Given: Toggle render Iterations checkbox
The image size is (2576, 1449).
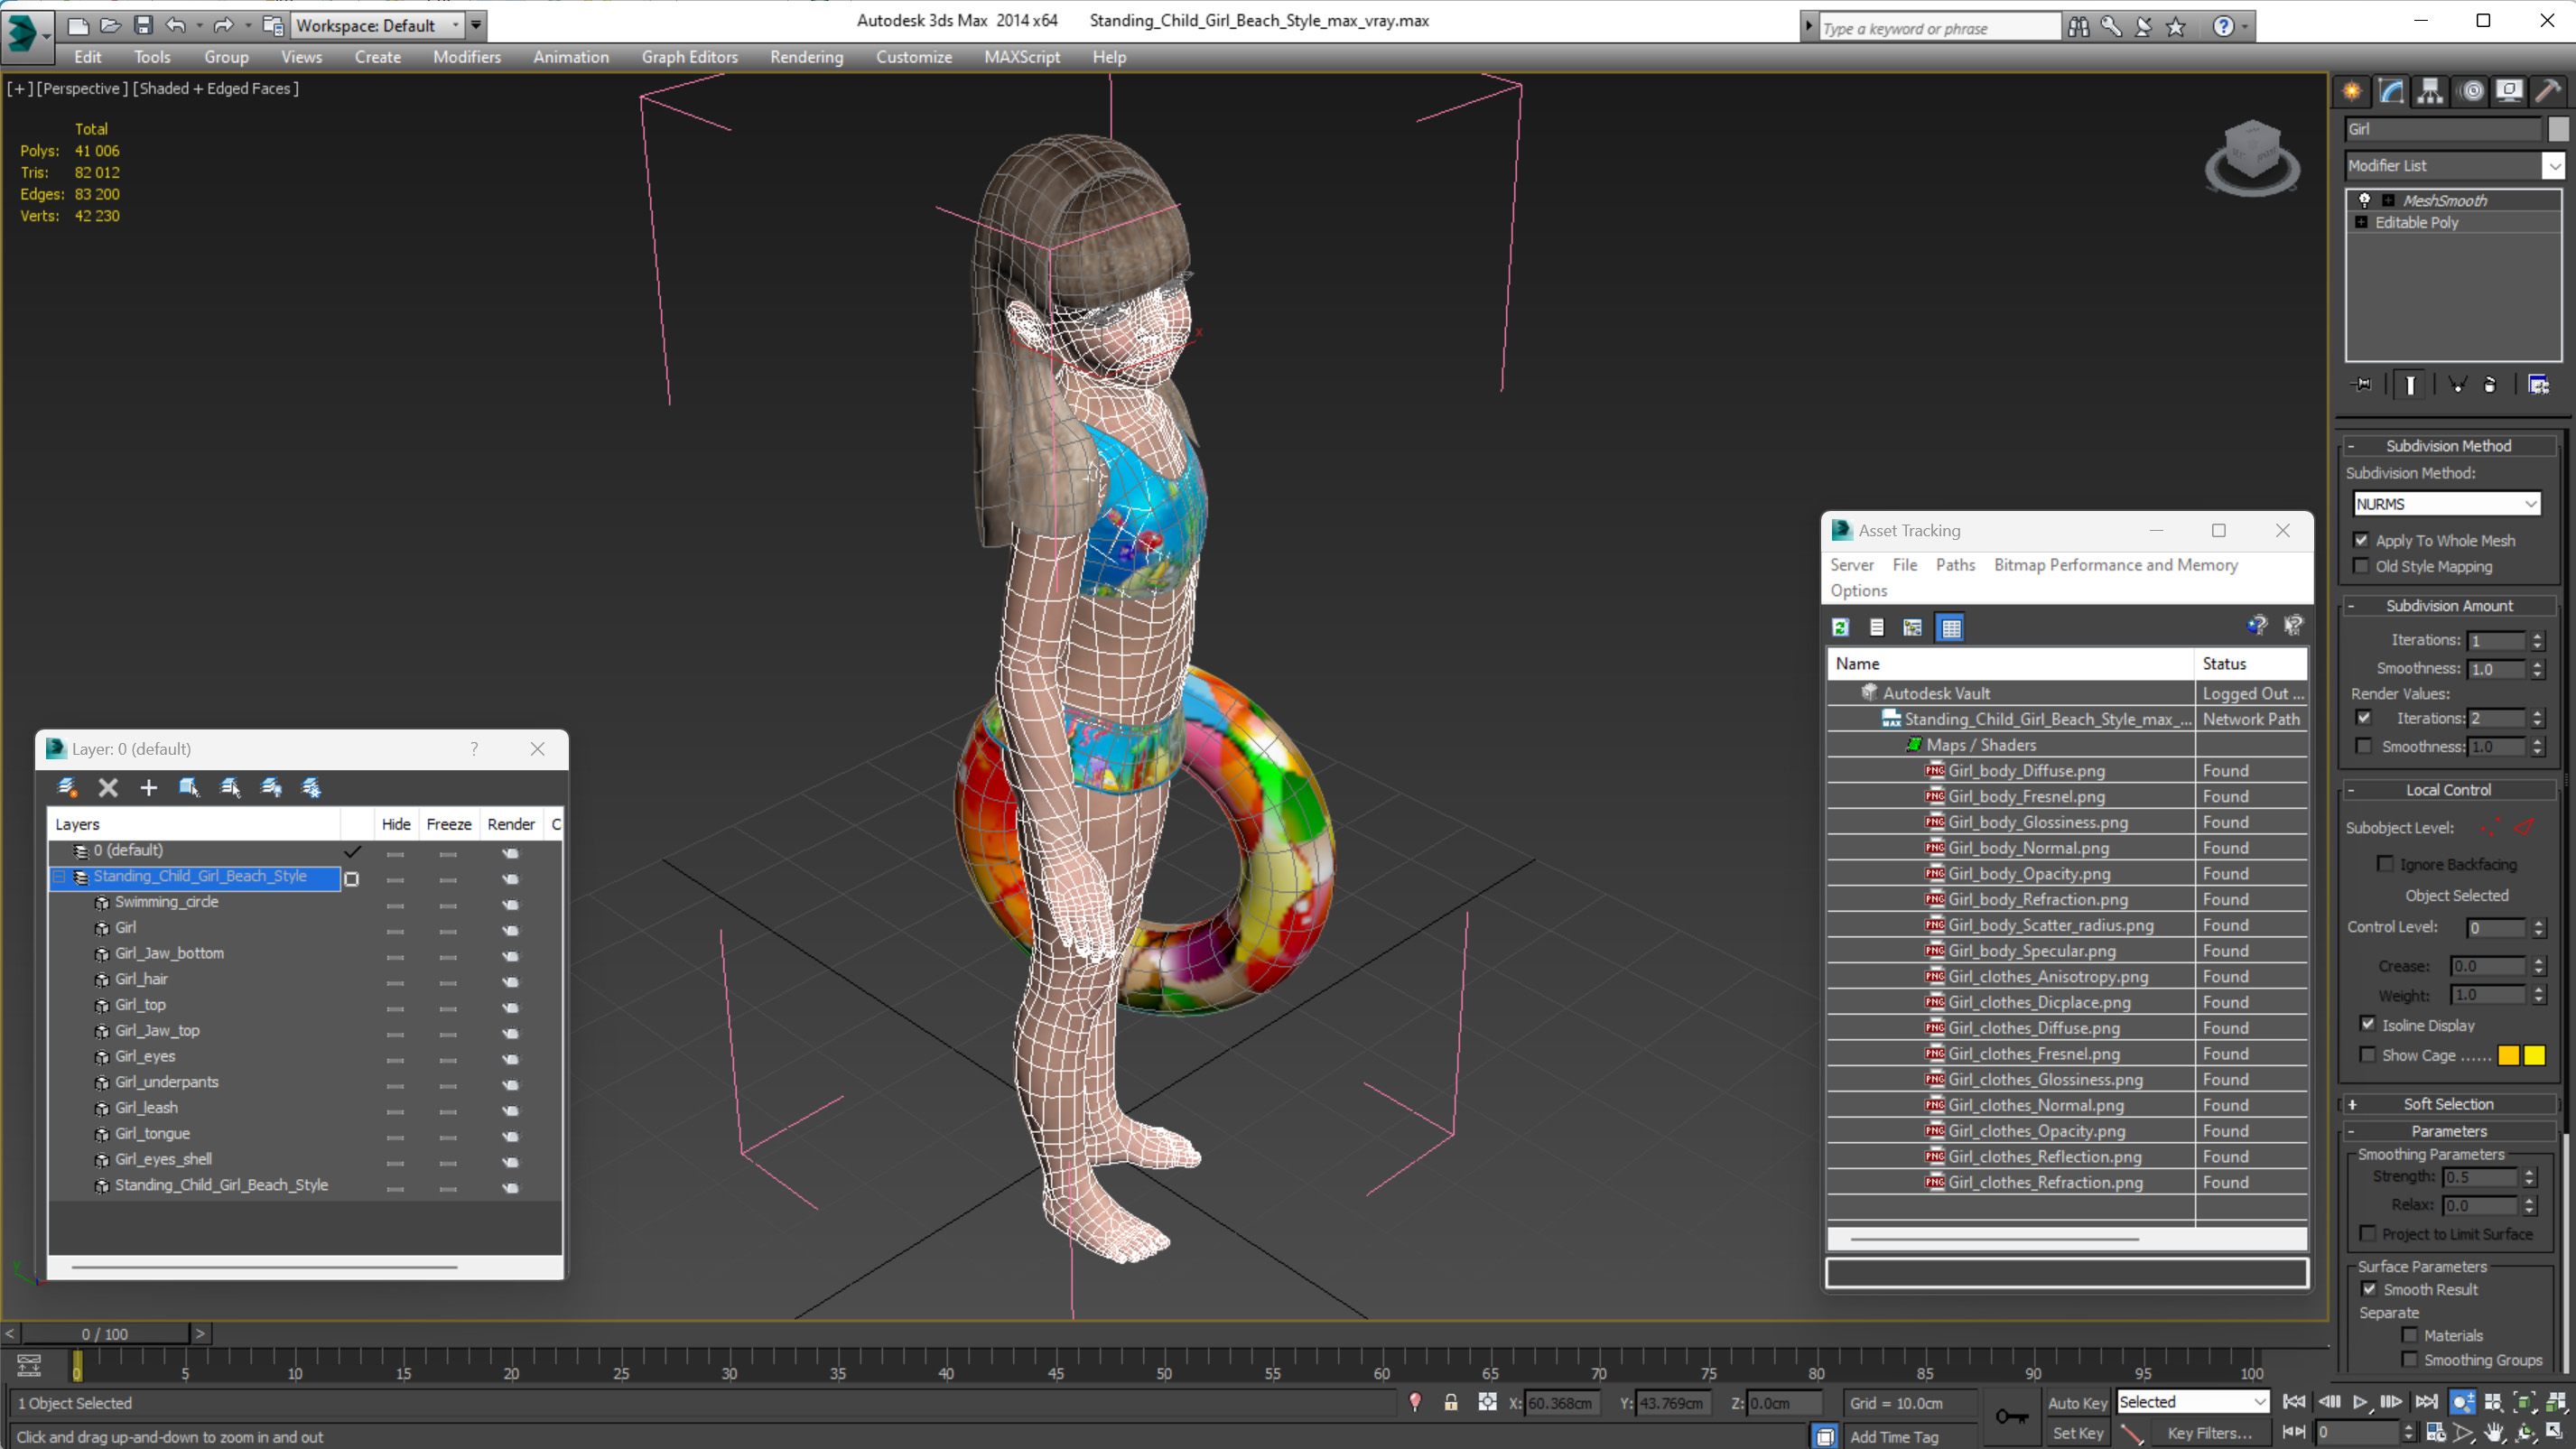Looking at the screenshot, I should (2363, 717).
